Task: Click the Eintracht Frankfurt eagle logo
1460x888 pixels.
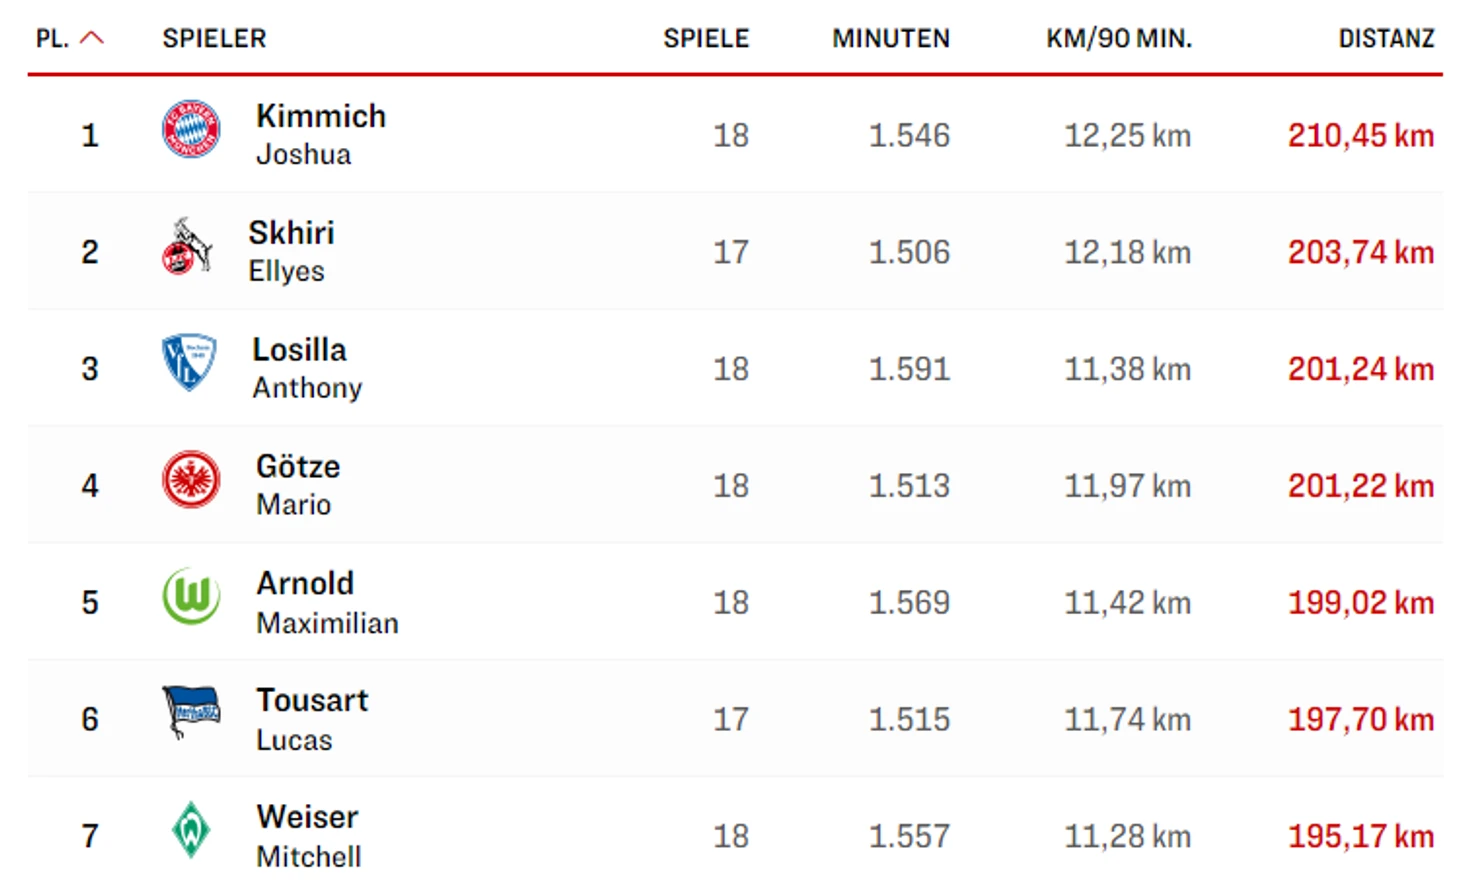Action: (191, 479)
